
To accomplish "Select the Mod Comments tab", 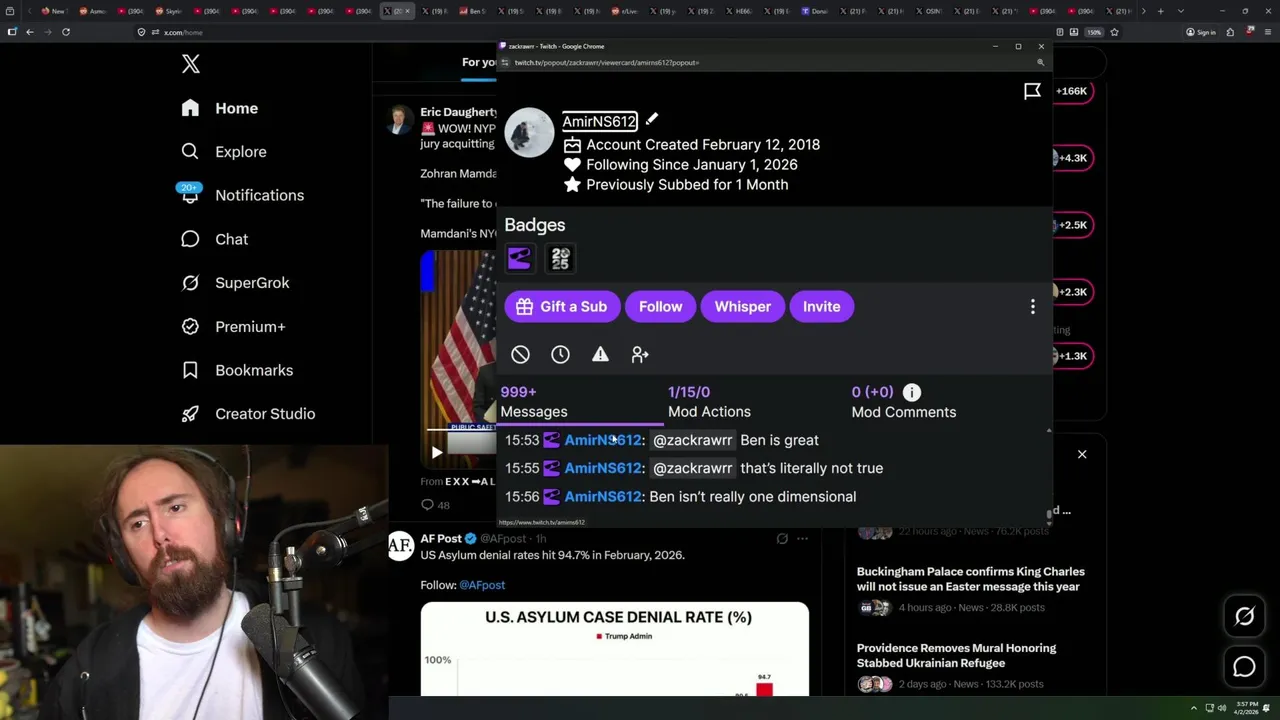I will 903,402.
